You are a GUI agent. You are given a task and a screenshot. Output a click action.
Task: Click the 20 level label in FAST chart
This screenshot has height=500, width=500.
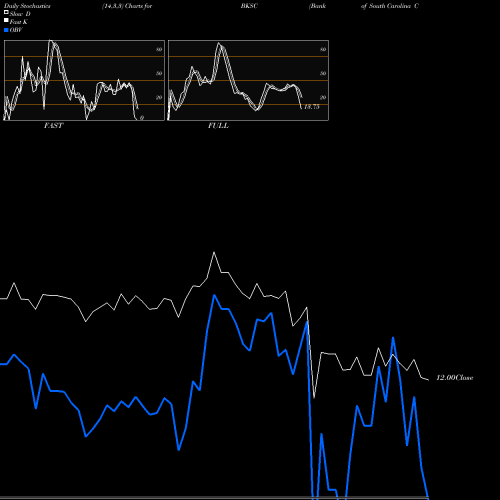159,97
